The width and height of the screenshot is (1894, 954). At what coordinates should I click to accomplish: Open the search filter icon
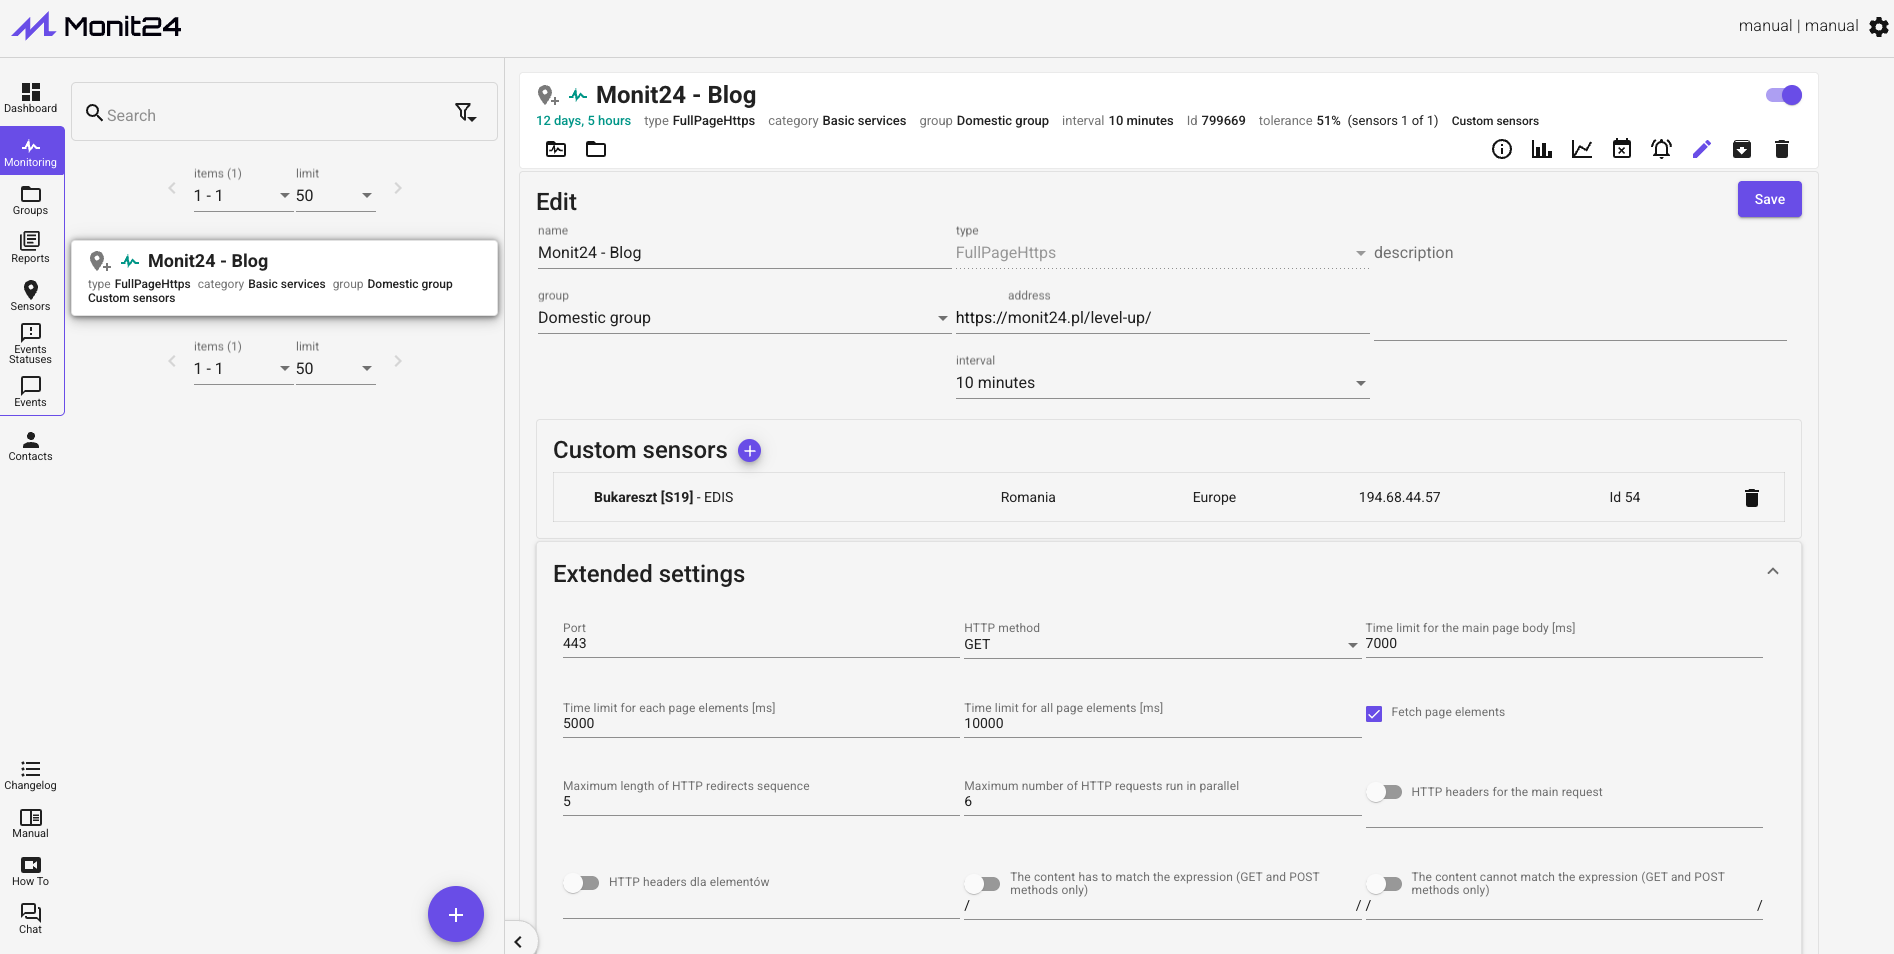tap(465, 113)
